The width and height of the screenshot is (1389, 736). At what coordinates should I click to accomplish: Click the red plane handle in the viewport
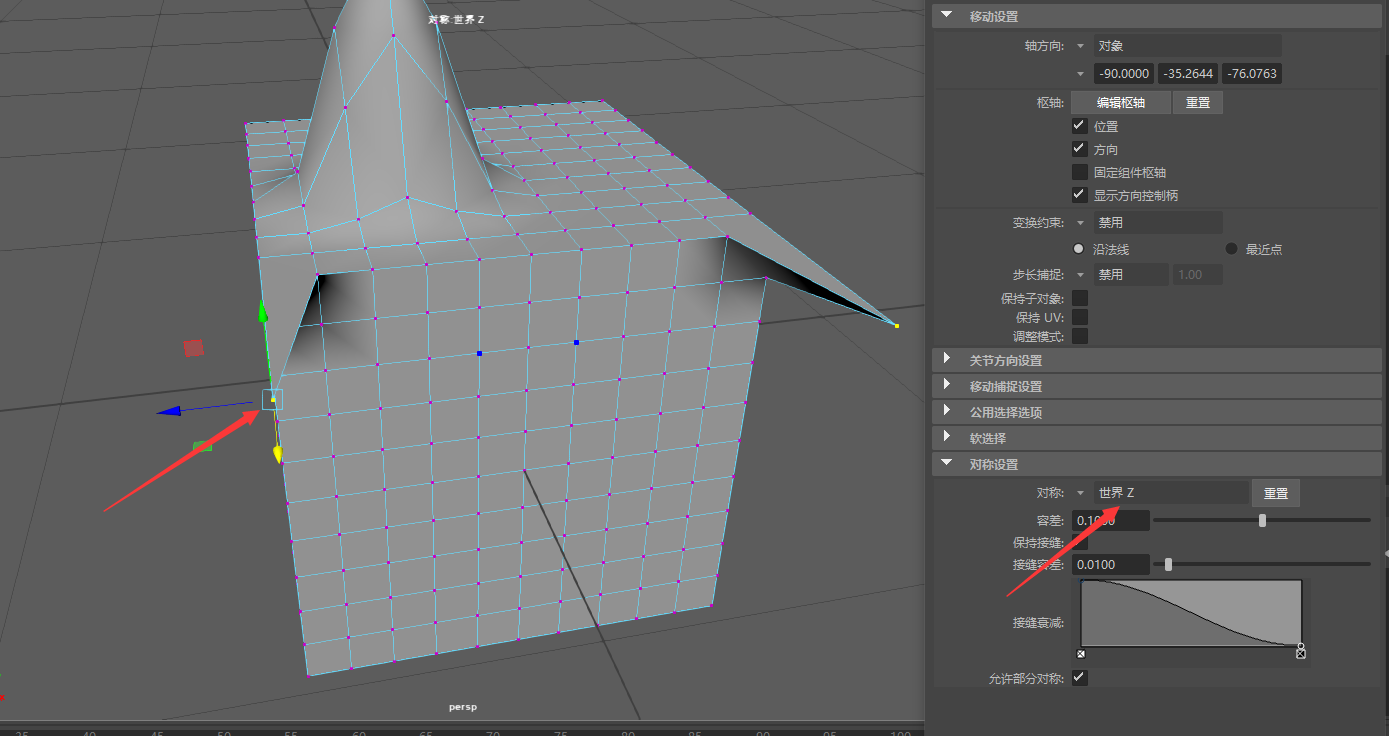[x=194, y=347]
